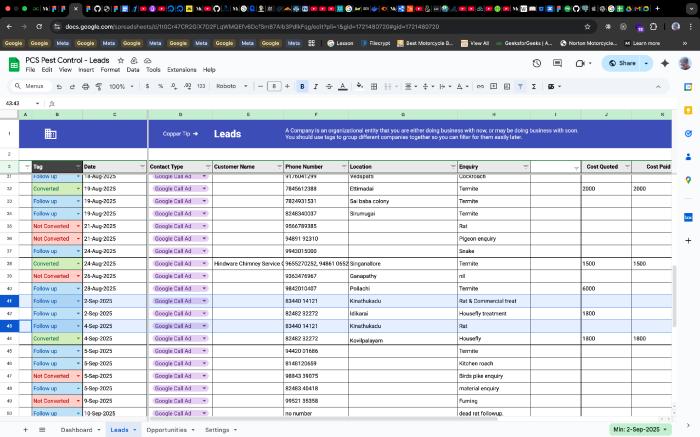Switch to the Opportunities sheet tab
Image resolution: width=700 pixels, height=437 pixels.
click(167, 429)
